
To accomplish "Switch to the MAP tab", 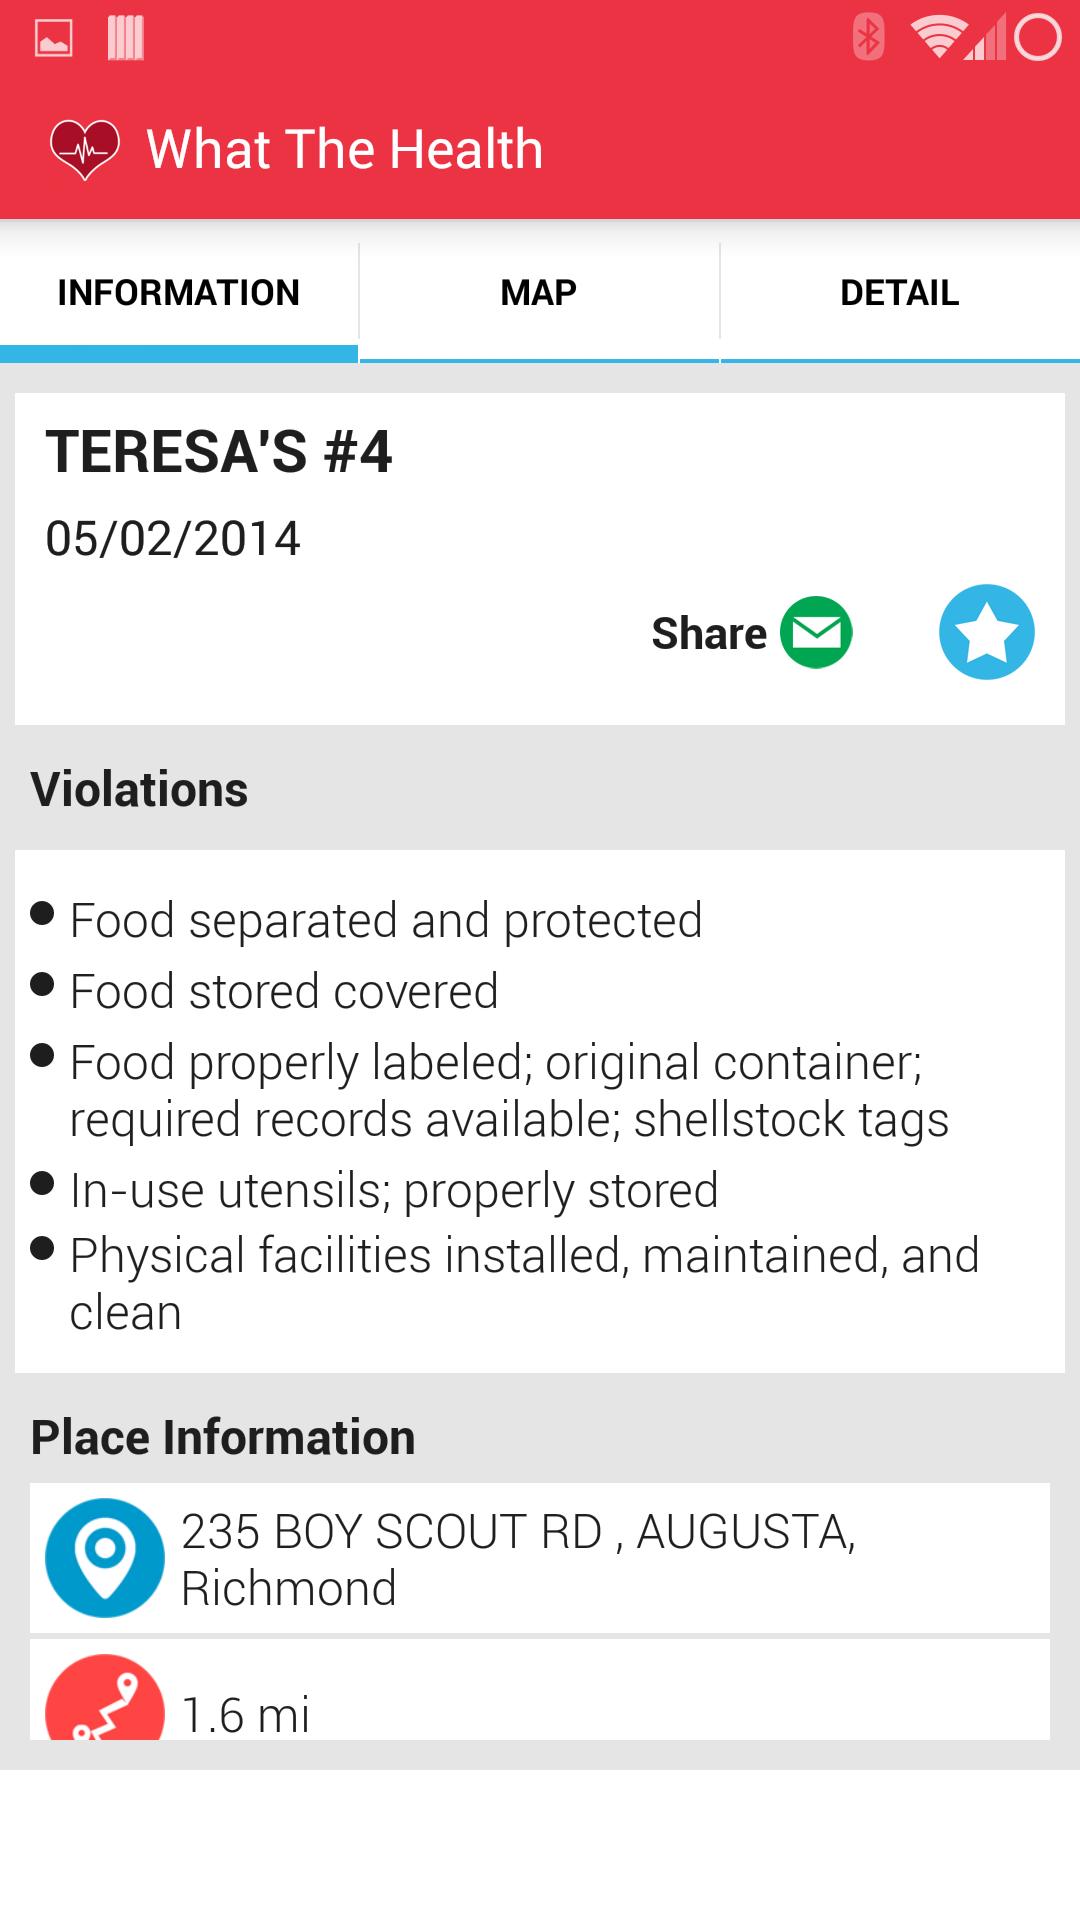I will (539, 293).
